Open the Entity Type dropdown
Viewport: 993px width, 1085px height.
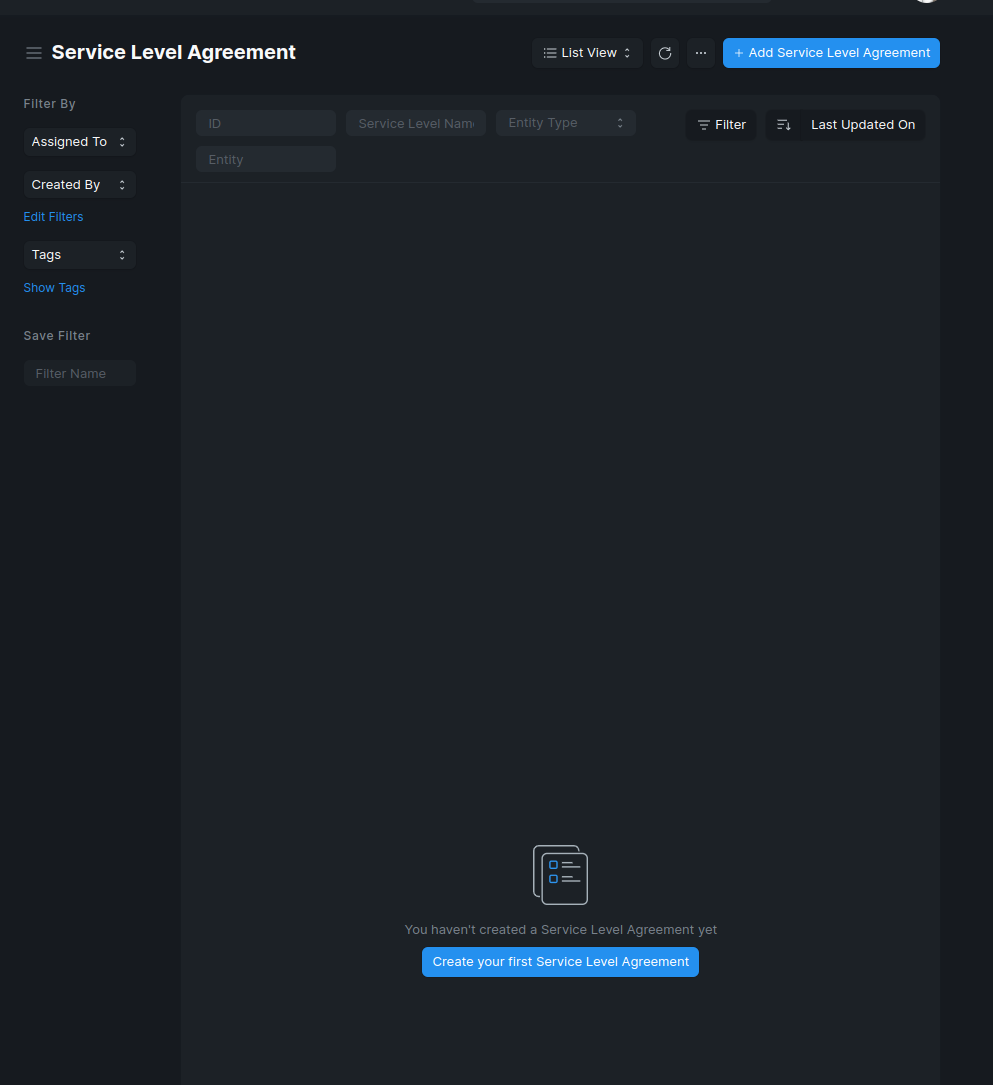pyautogui.click(x=565, y=122)
